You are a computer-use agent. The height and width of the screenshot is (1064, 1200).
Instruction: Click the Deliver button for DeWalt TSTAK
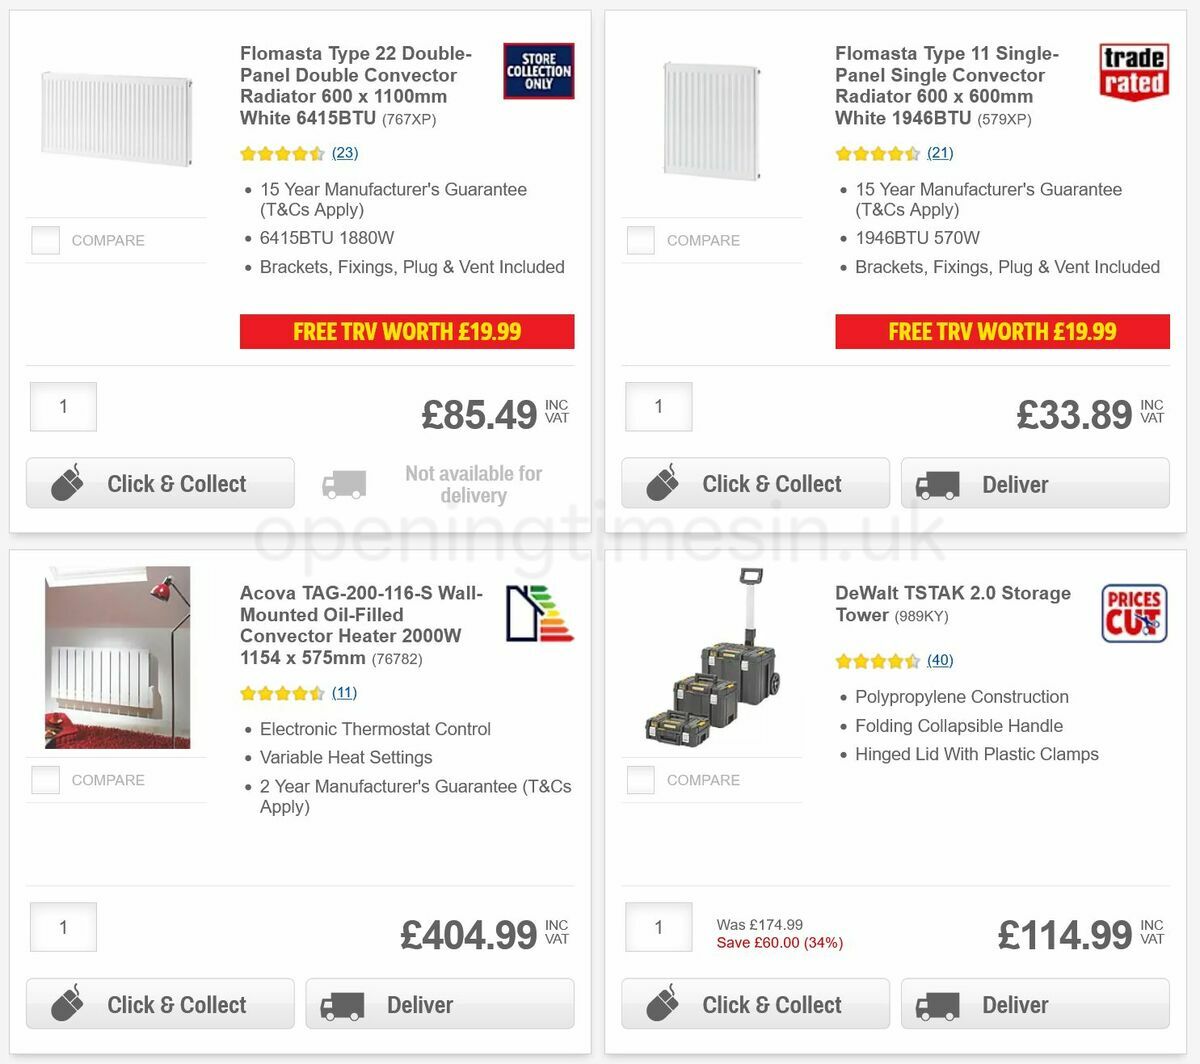[x=1035, y=1003]
